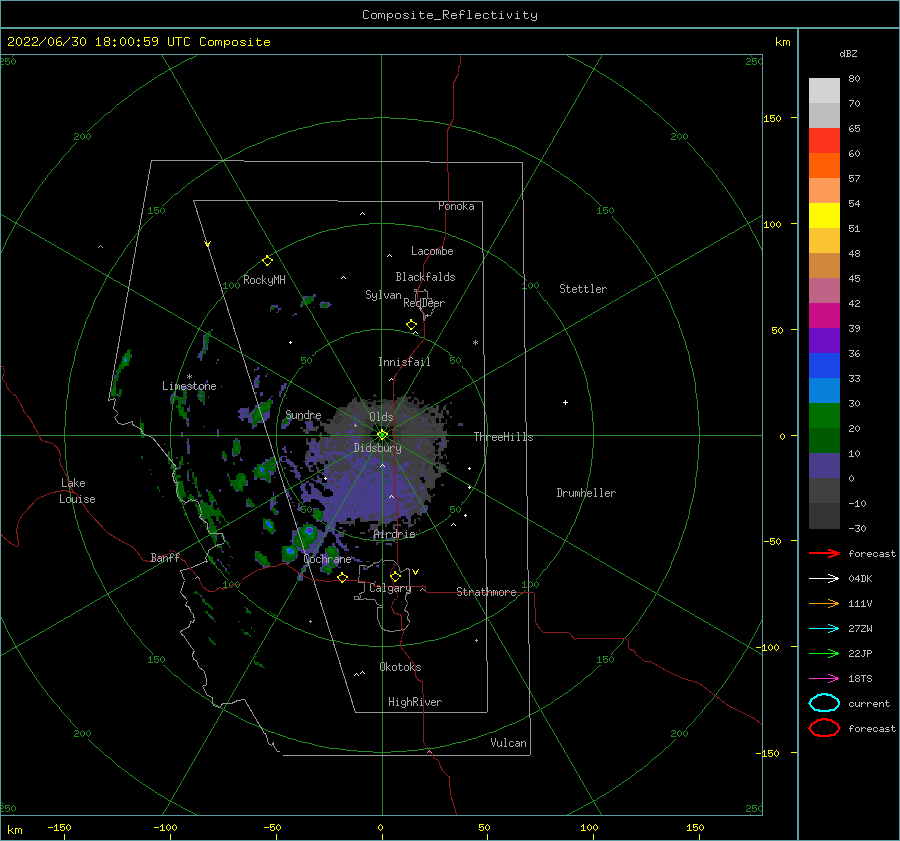
Task: Click the Sundre label
Action: [x=303, y=415]
